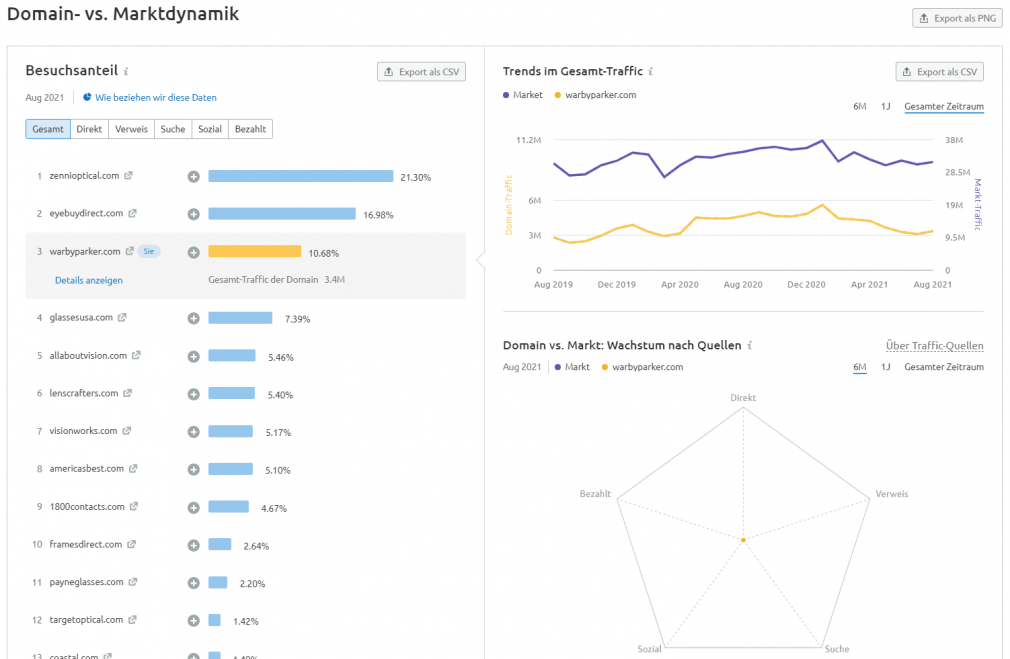Expand 1800contacts.com with plus icon

click(193, 508)
